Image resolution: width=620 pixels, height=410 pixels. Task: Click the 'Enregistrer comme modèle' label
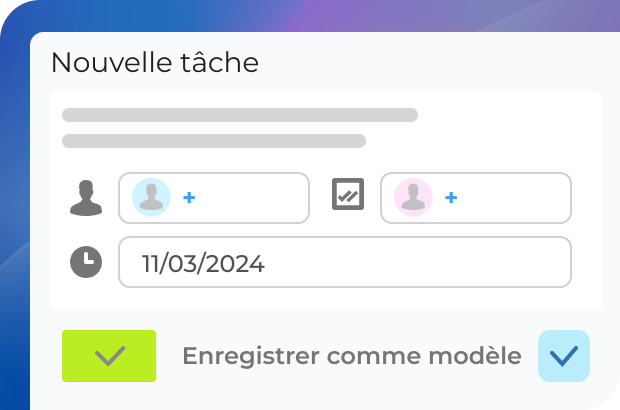(x=351, y=356)
